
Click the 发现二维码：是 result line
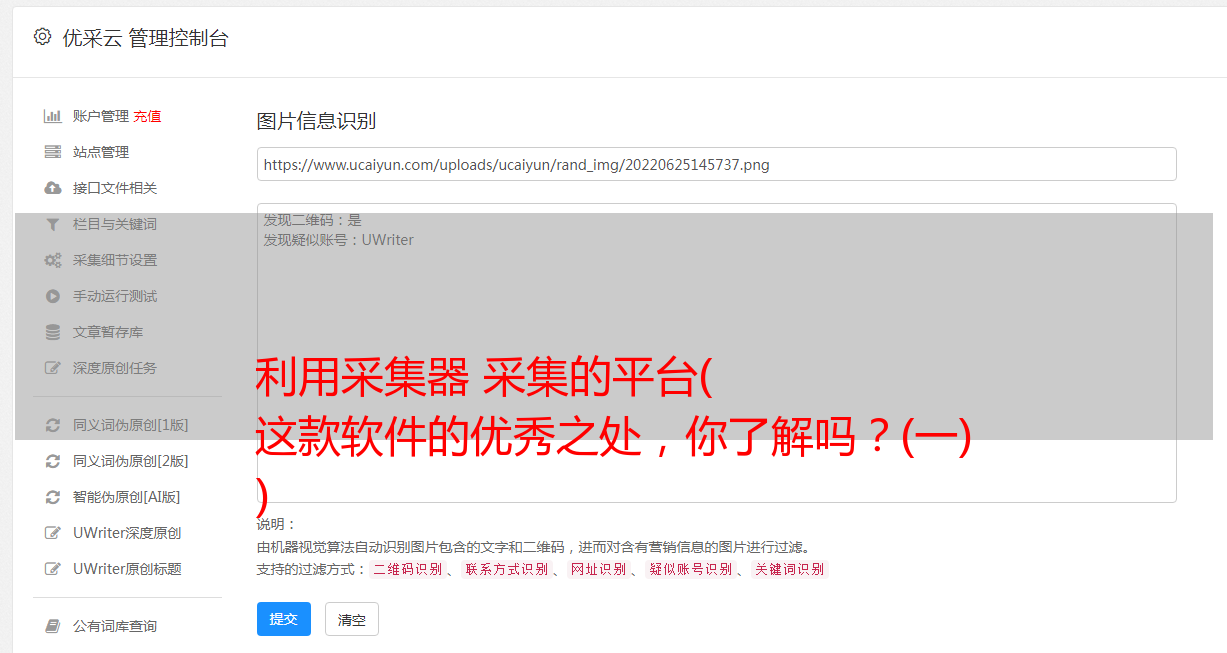point(313,220)
